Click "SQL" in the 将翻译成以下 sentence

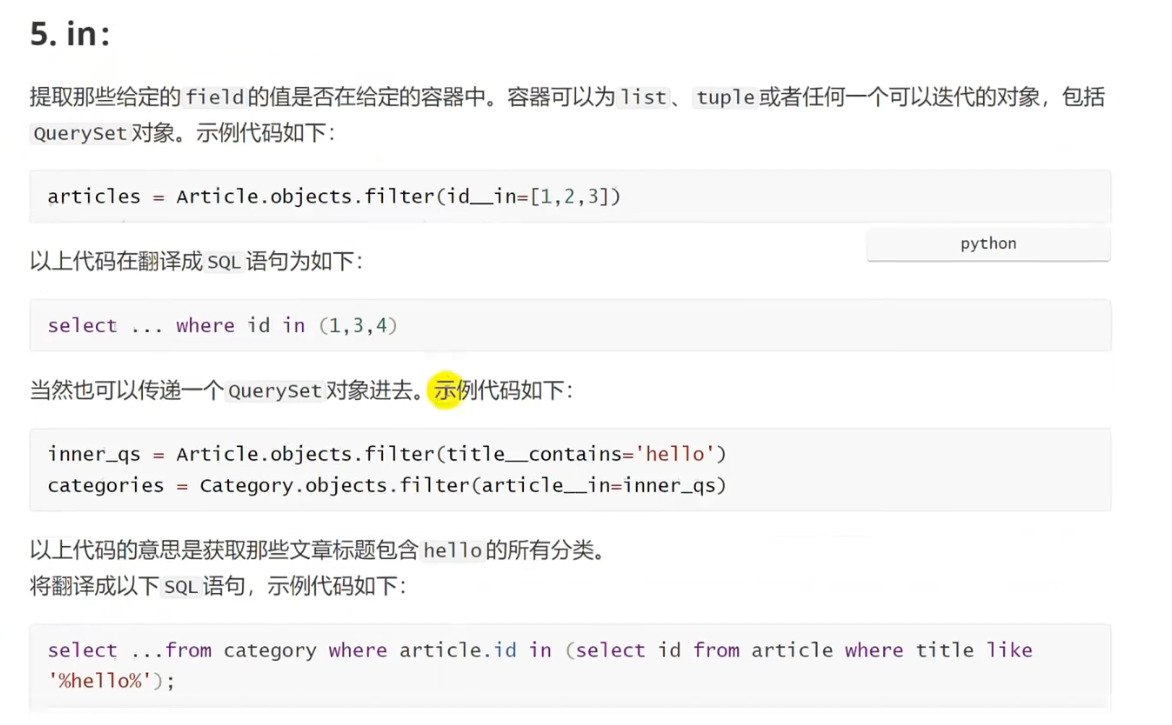pyautogui.click(x=181, y=587)
